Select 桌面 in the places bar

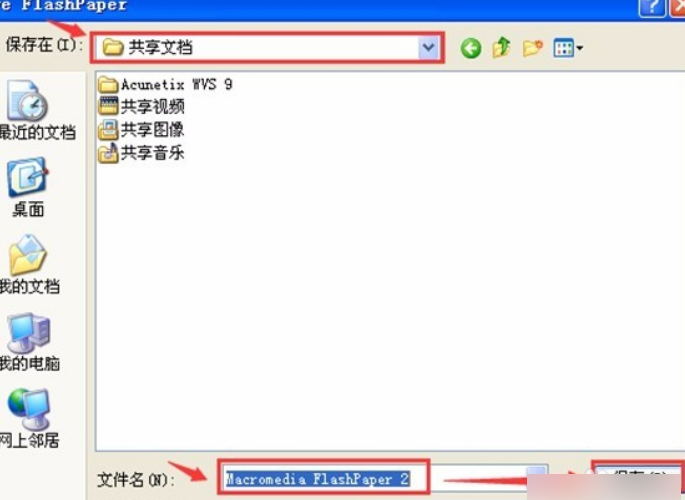tap(28, 187)
